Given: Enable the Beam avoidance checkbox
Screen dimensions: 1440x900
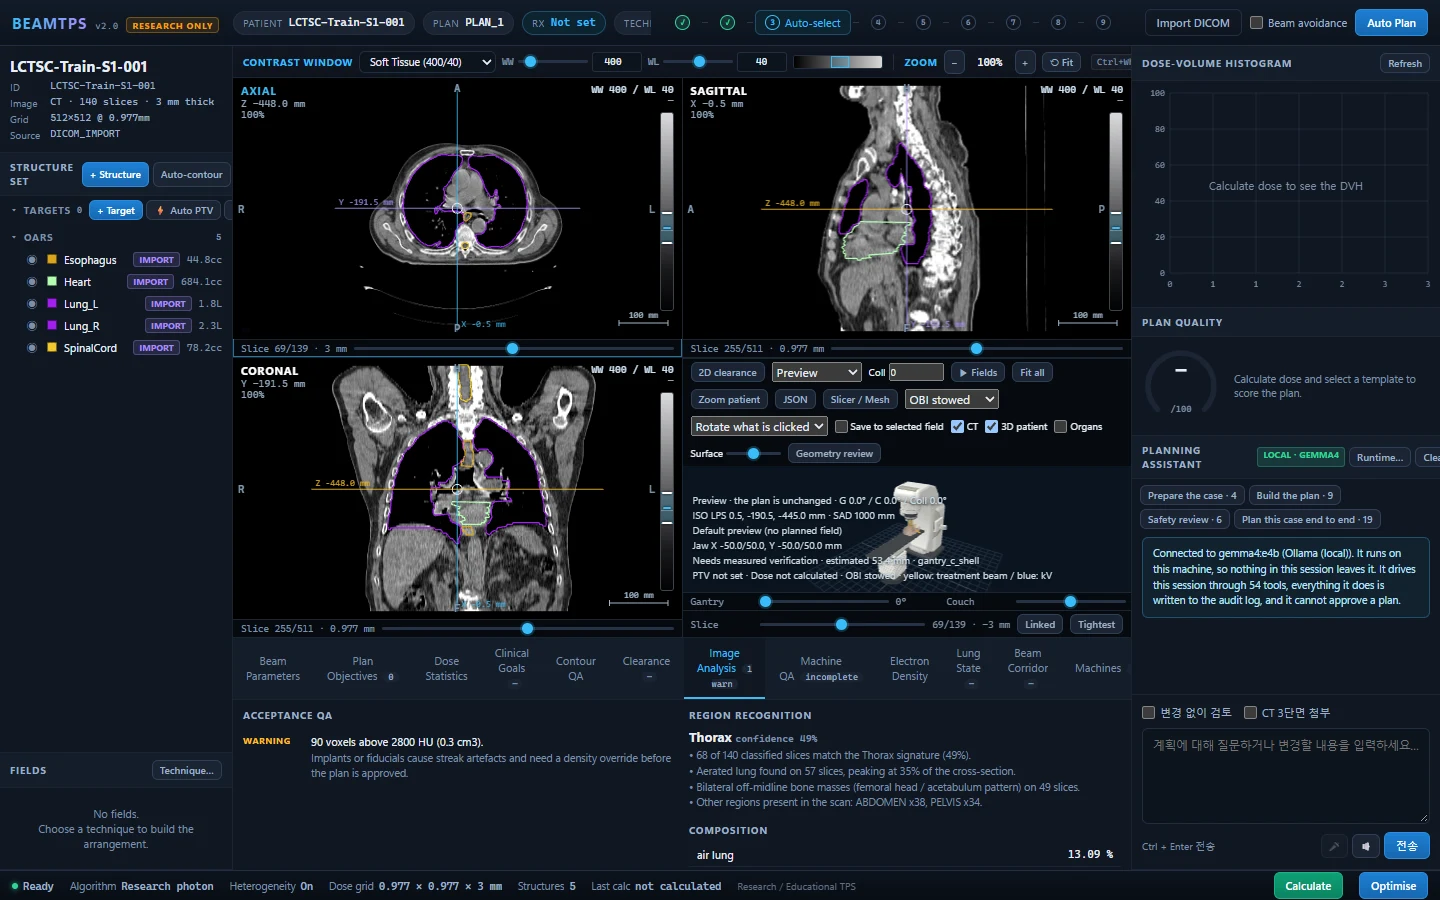Looking at the screenshot, I should 1257,22.
